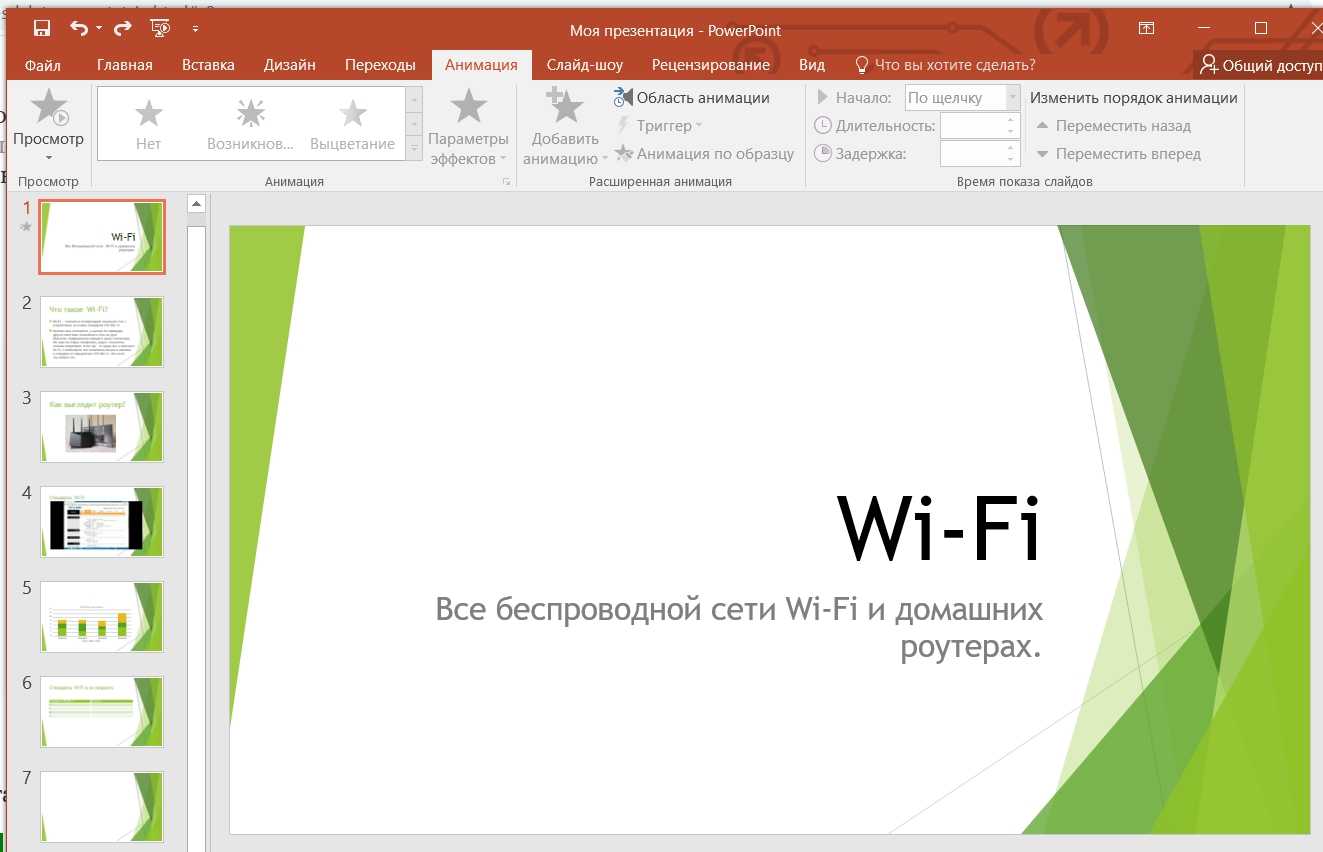Click the Длительность input field

point(972,126)
